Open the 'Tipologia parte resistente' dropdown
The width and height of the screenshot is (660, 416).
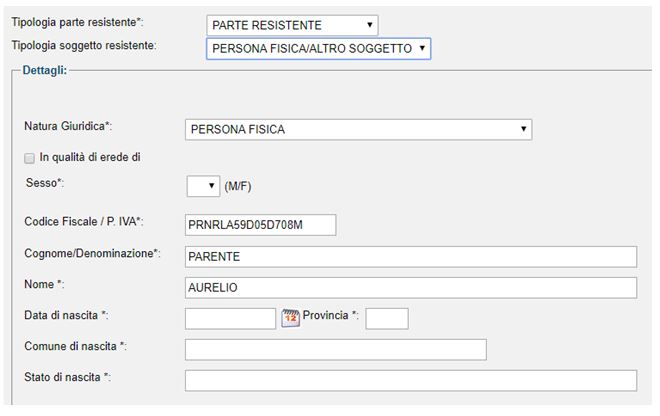(x=292, y=25)
